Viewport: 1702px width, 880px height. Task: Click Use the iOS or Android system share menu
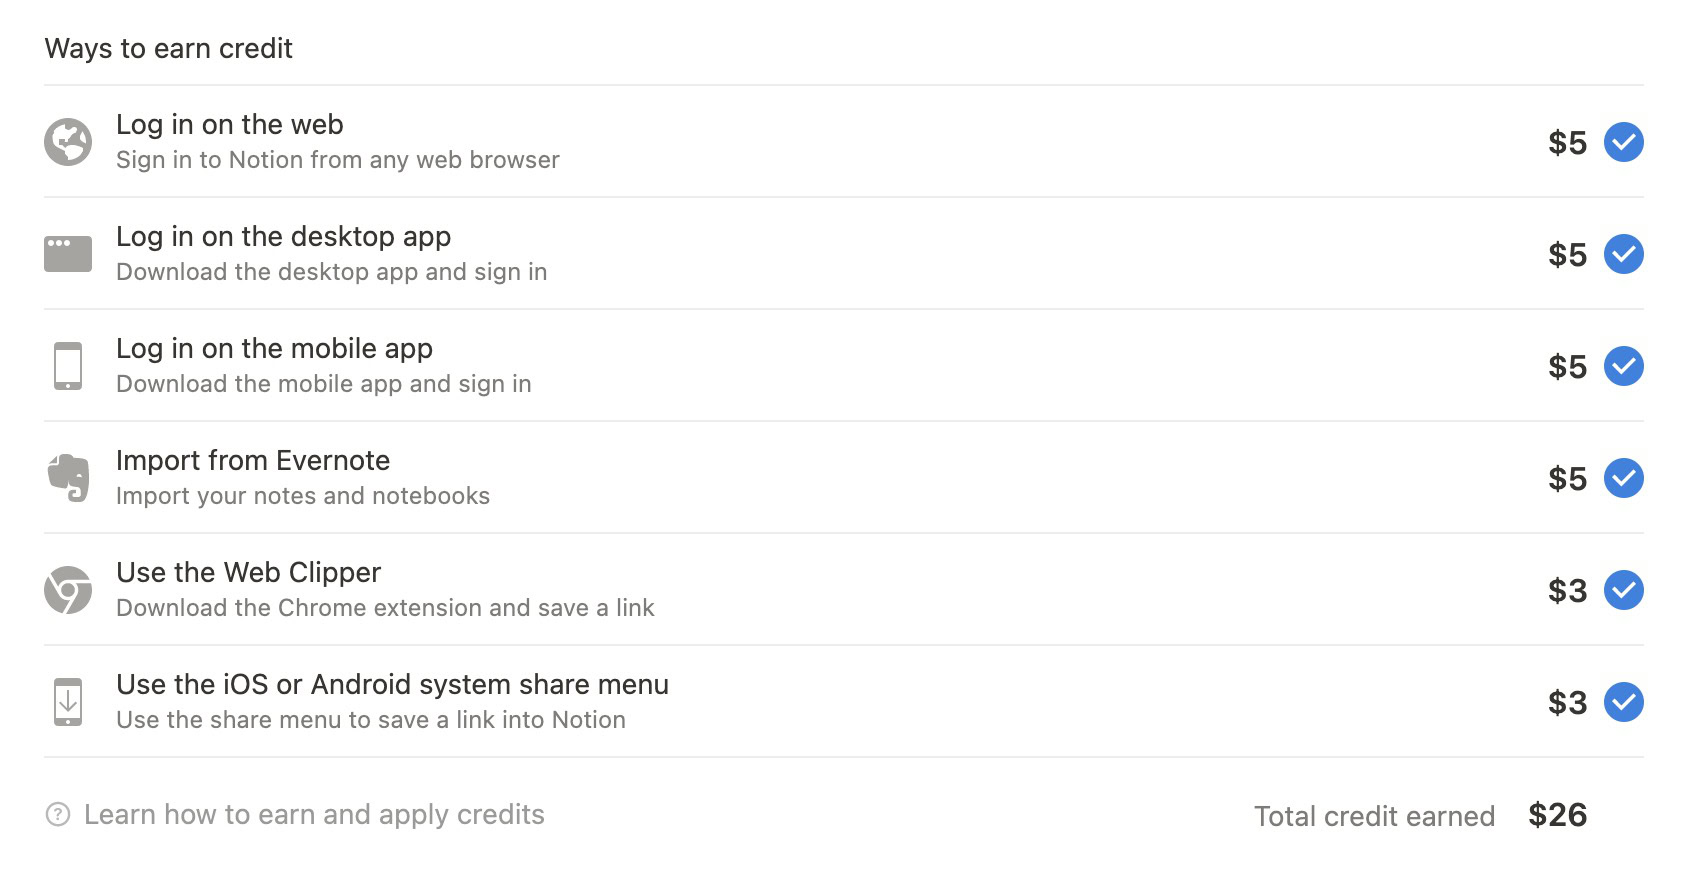pyautogui.click(x=392, y=685)
